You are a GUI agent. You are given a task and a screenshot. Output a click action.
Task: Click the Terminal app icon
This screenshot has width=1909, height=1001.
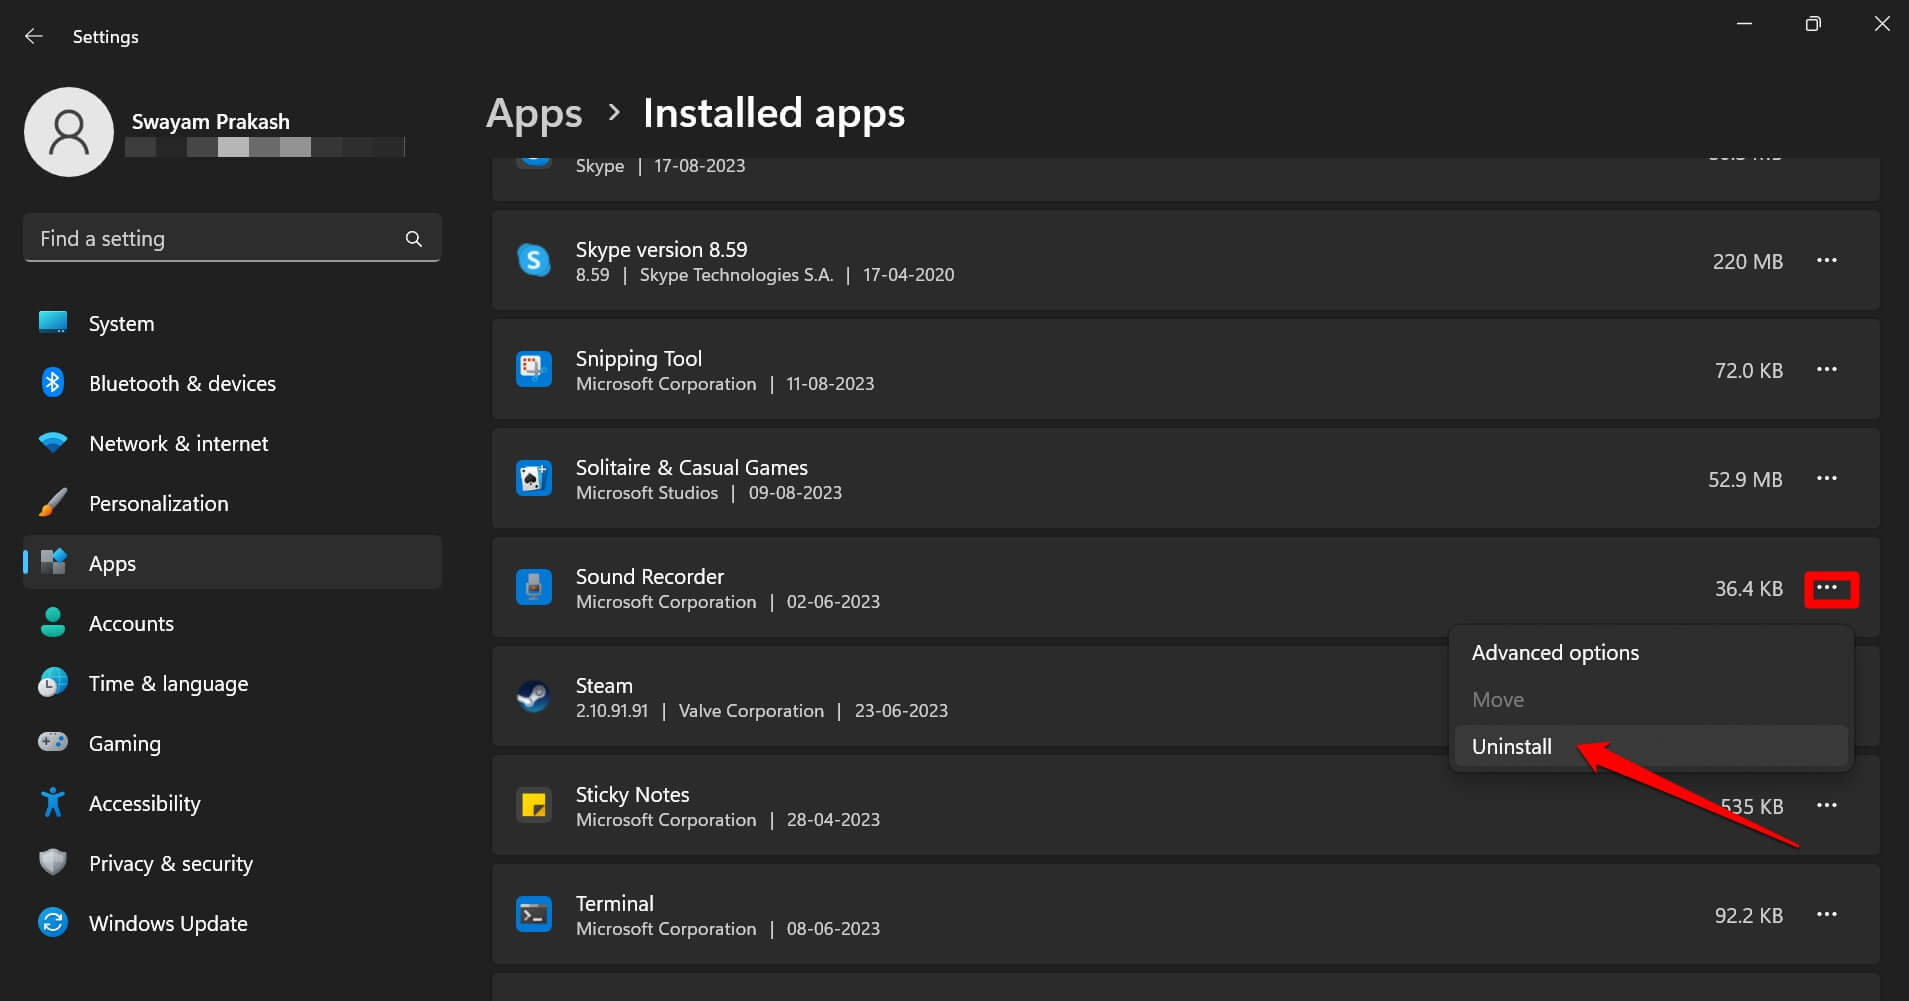[x=533, y=914]
